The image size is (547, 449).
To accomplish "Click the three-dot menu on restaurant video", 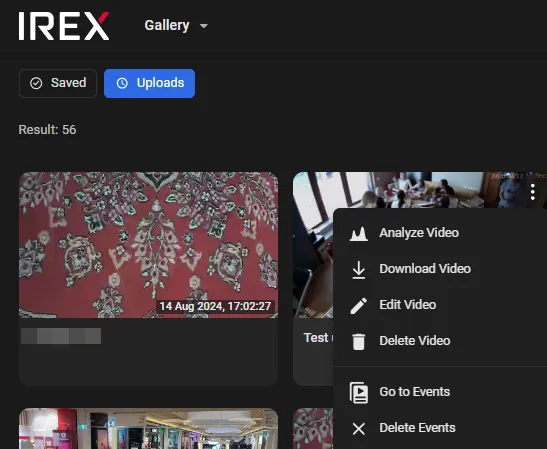I will click(x=533, y=192).
